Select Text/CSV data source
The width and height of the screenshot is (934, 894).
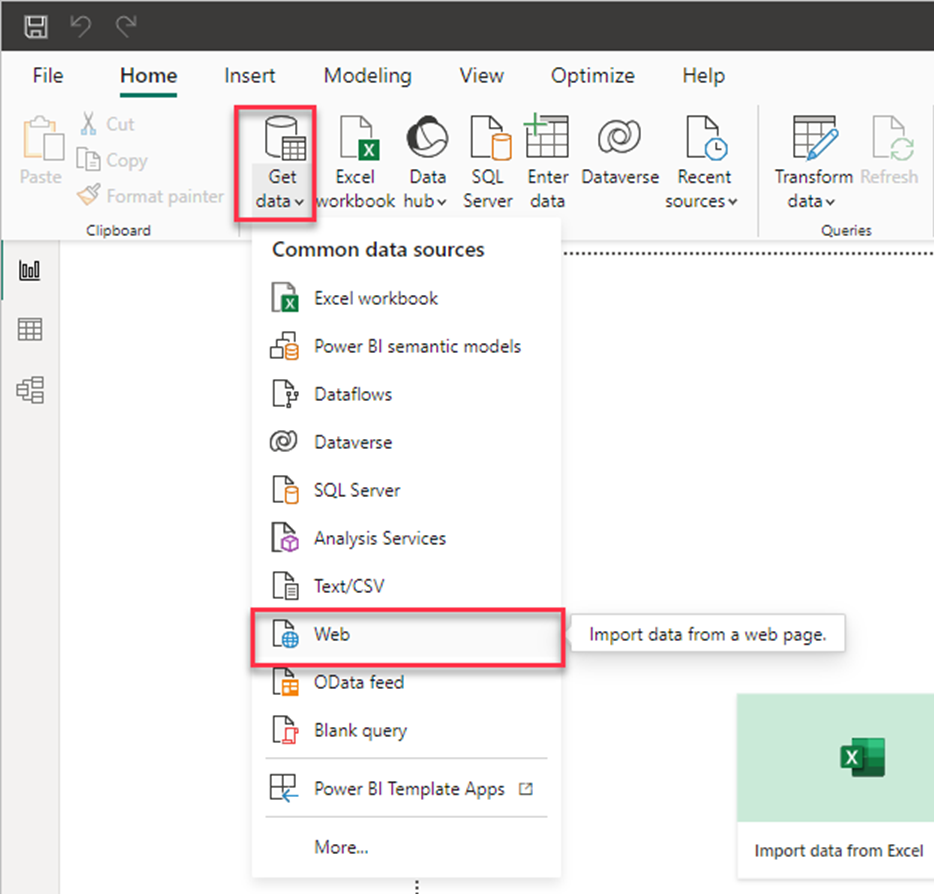click(x=348, y=586)
